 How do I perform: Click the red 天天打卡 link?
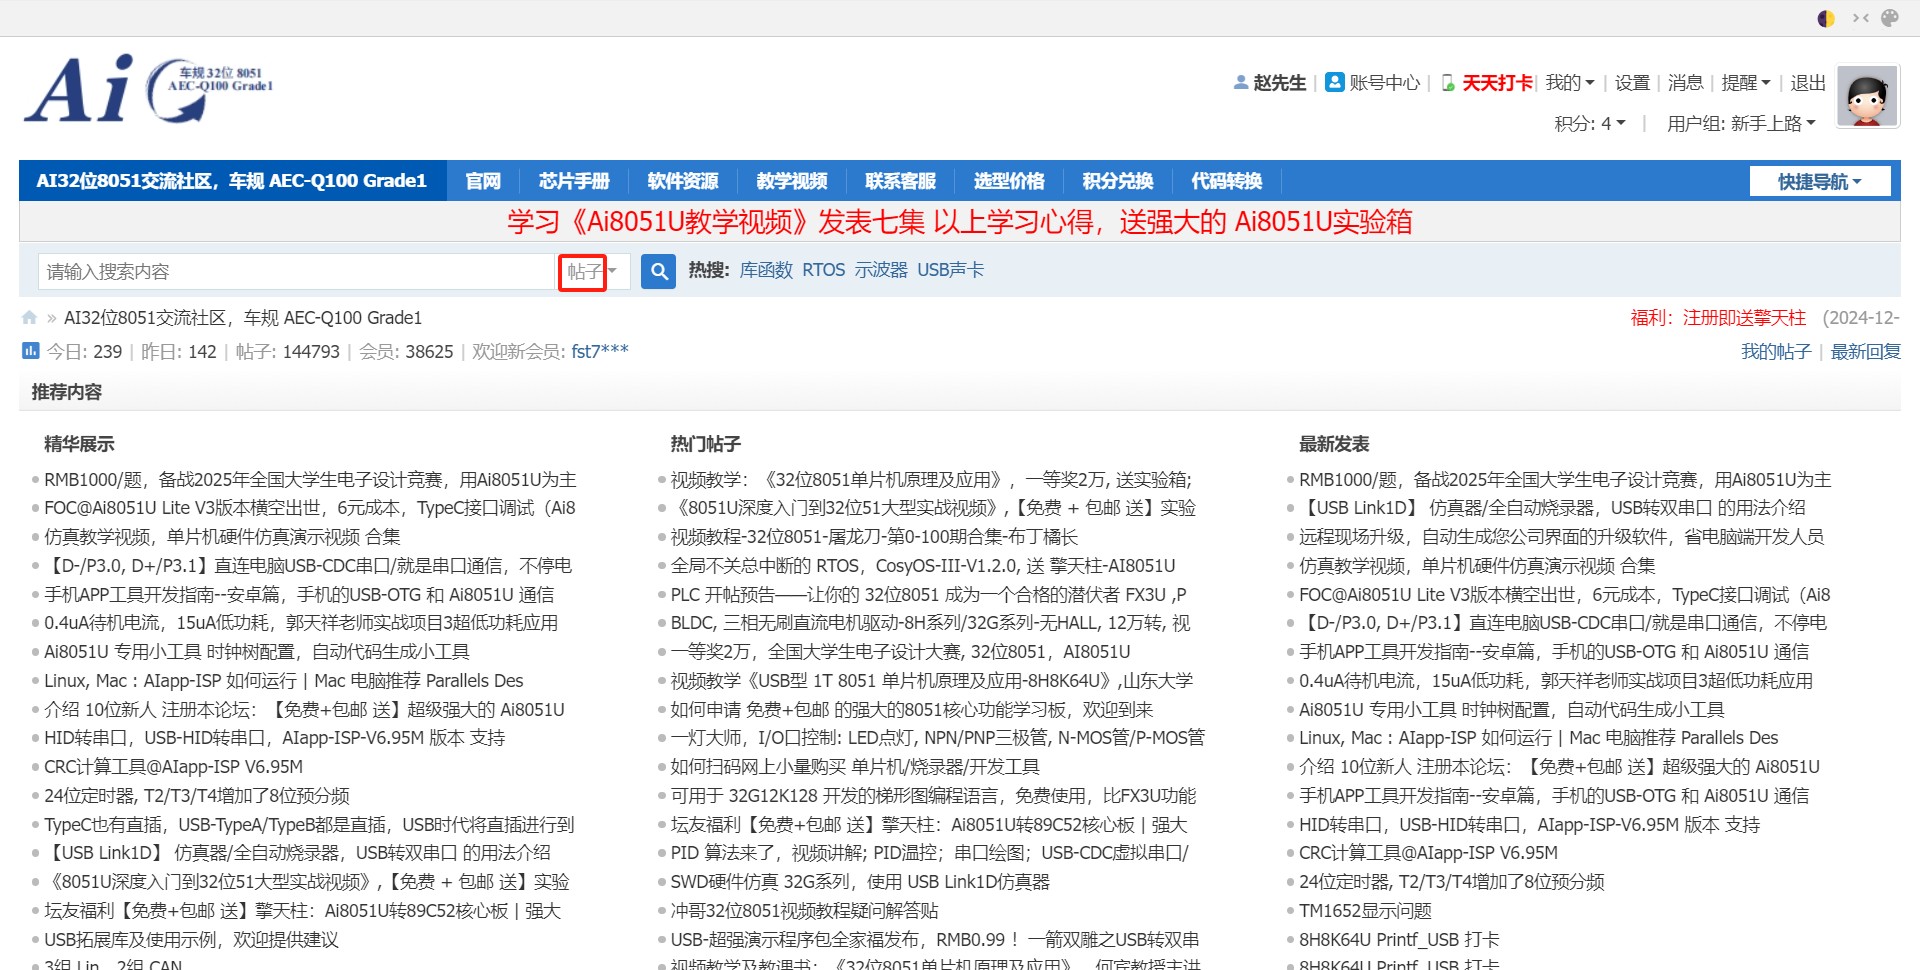1497,83
